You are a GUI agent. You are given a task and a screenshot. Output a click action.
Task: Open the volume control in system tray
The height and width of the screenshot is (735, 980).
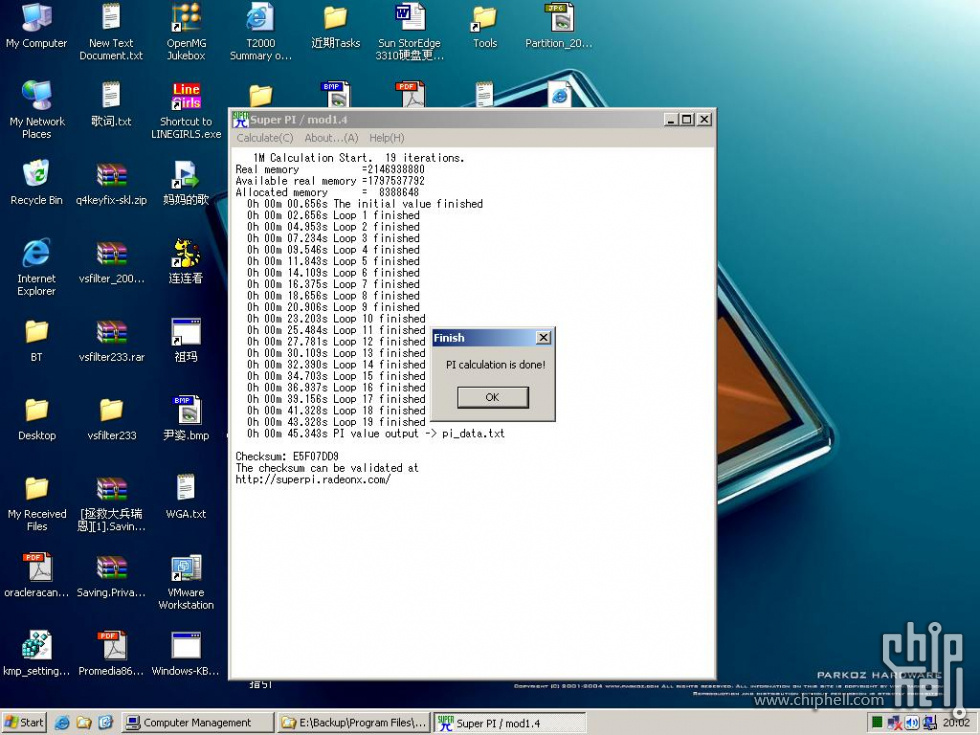coord(912,722)
